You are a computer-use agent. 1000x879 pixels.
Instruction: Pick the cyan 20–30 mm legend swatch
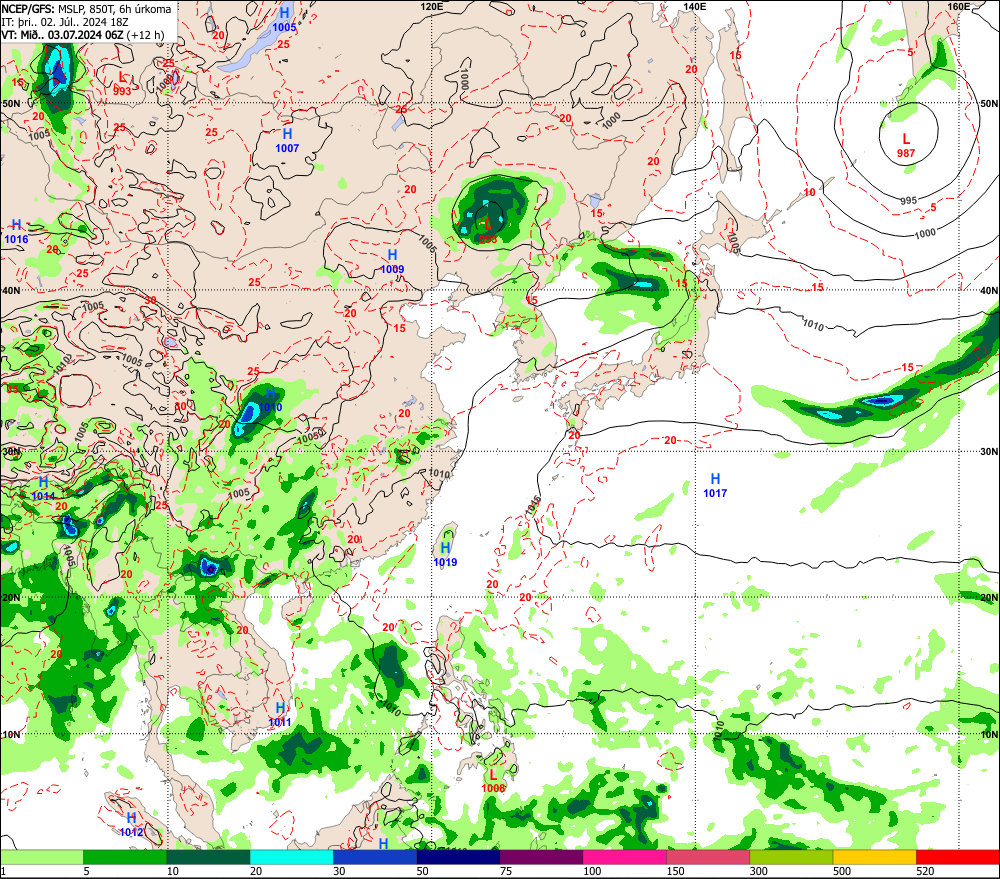click(291, 857)
